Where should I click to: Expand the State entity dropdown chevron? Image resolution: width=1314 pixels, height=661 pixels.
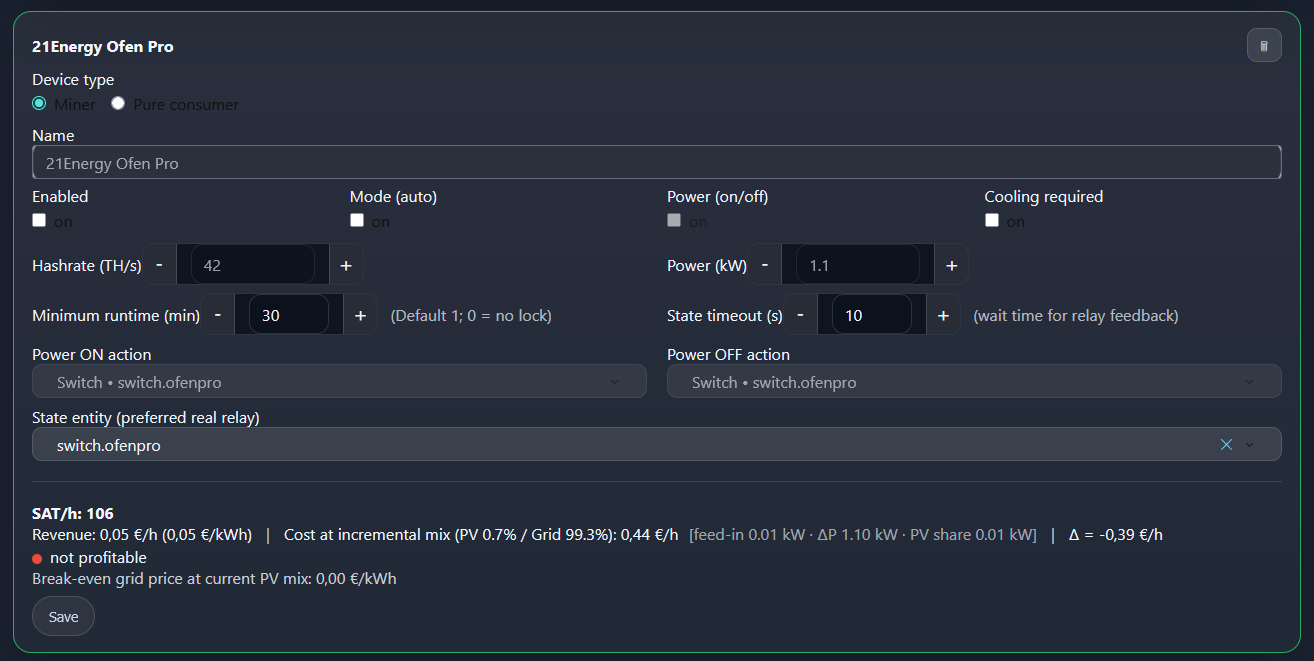coord(1250,445)
